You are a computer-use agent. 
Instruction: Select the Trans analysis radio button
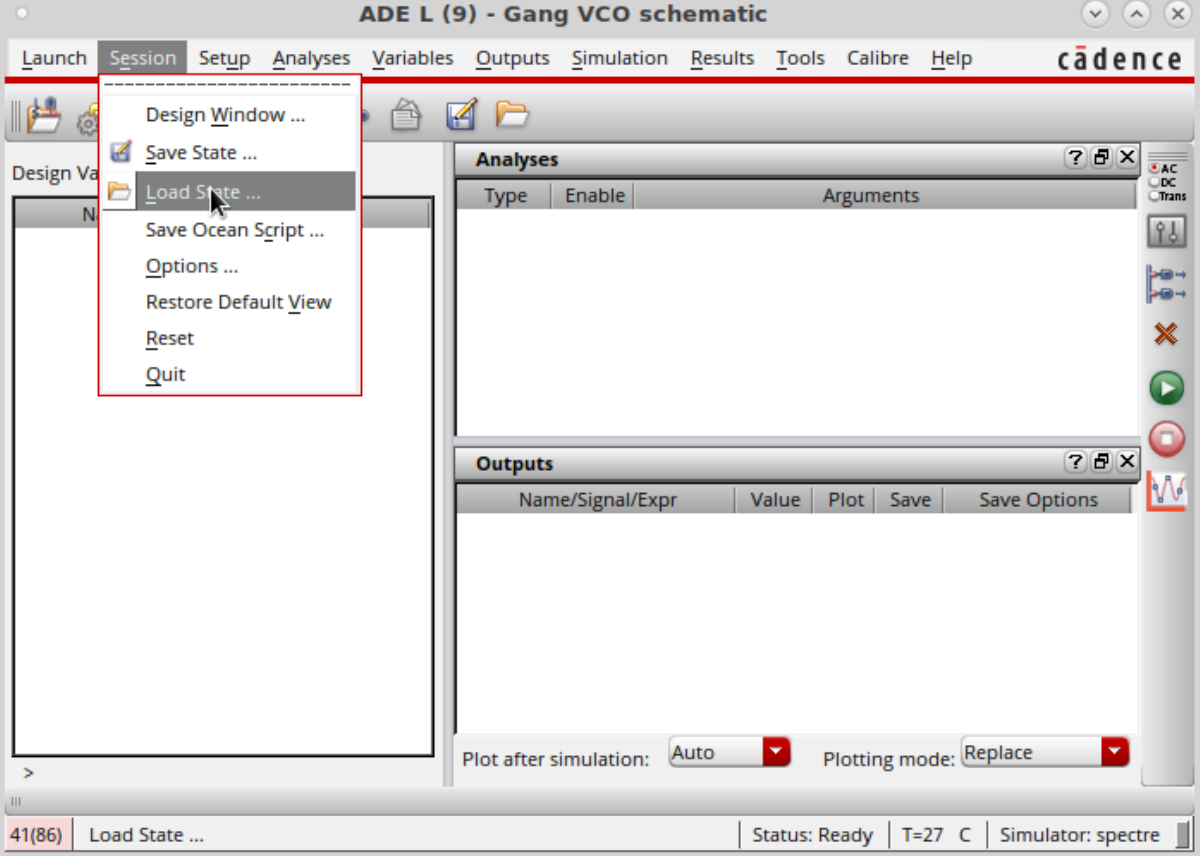coord(1154,196)
